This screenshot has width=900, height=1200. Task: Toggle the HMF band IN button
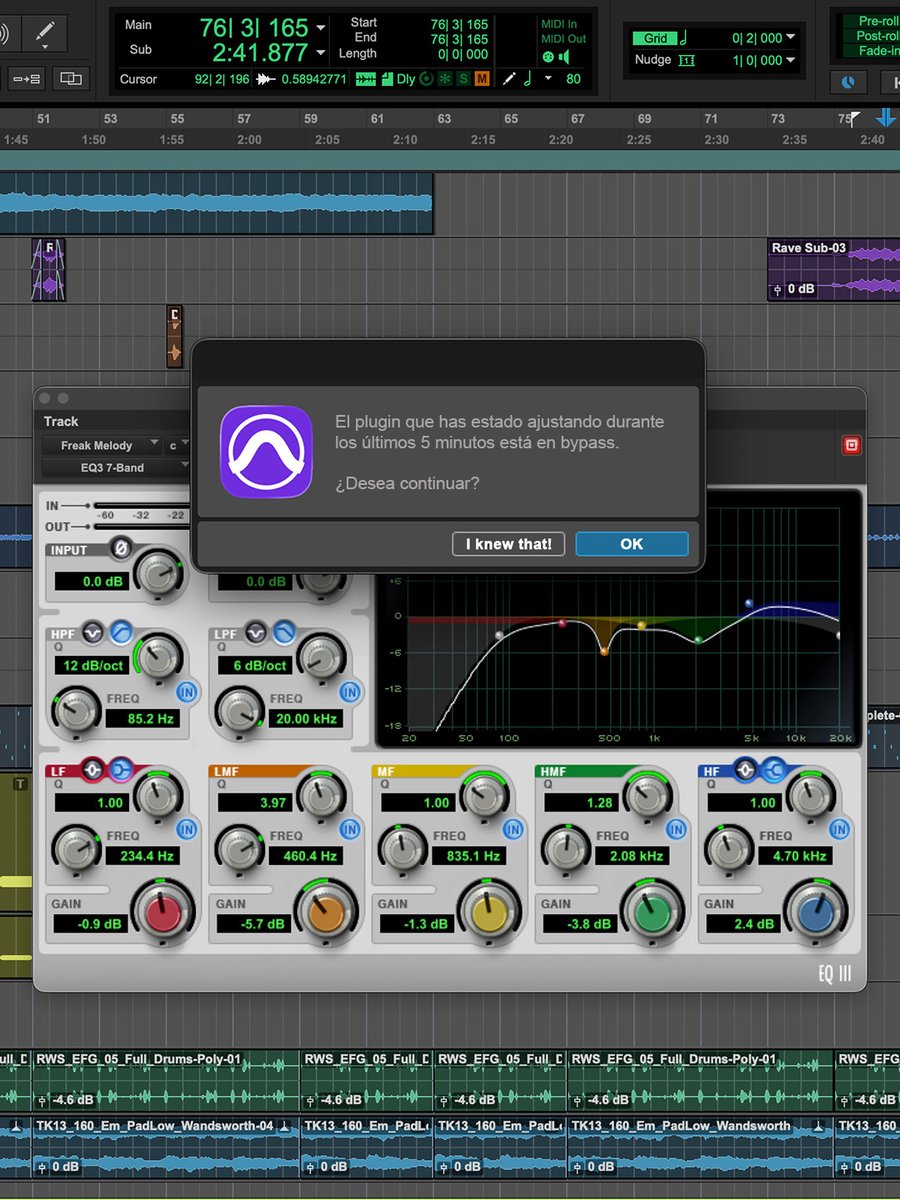point(676,829)
